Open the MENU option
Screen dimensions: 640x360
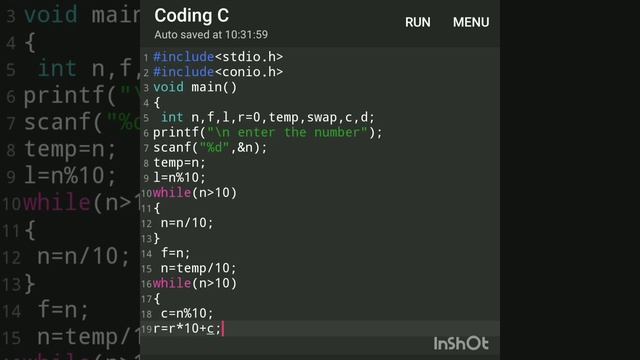471,22
